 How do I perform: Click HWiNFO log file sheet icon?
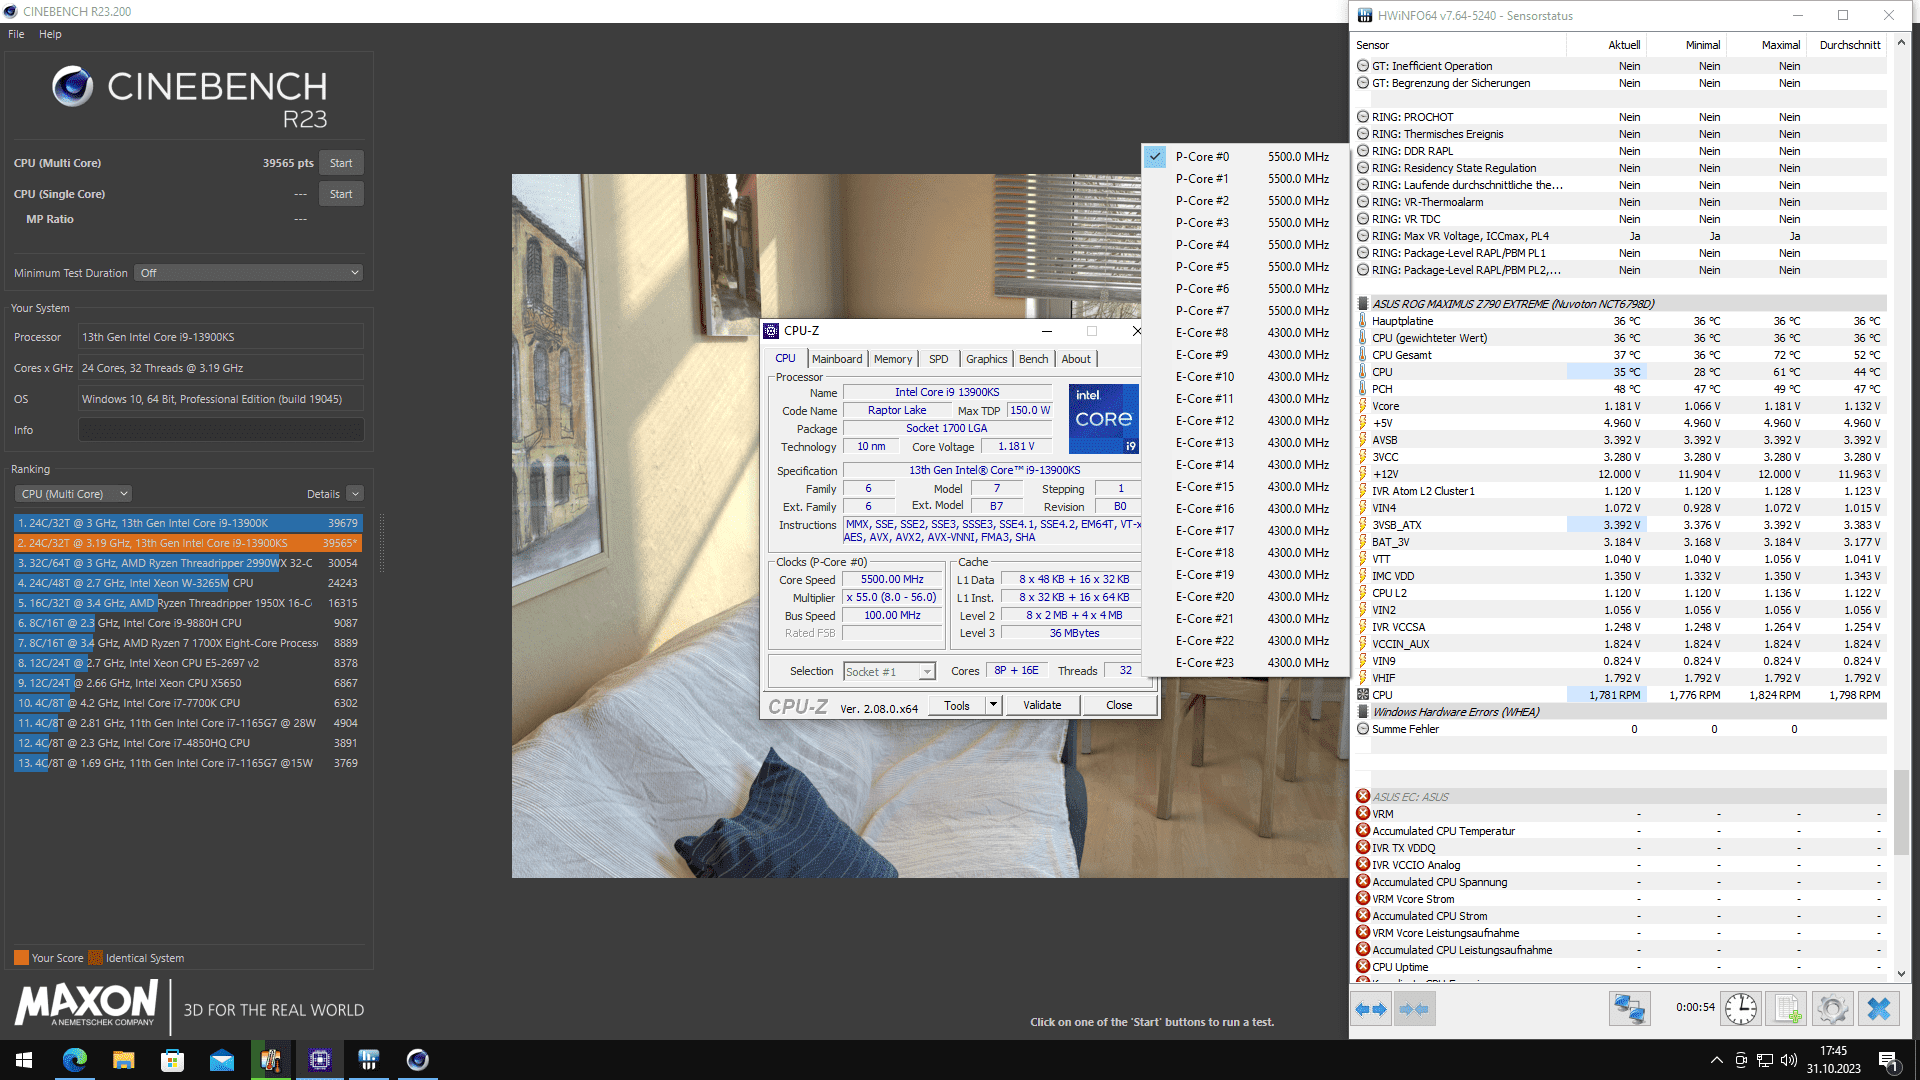[1787, 1009]
